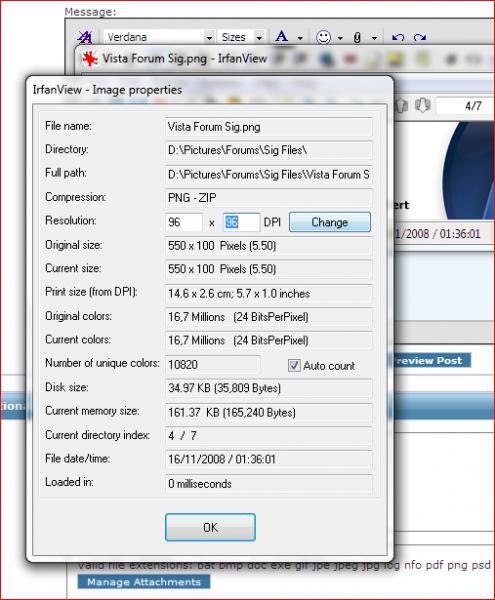The width and height of the screenshot is (495, 600).
Task: Click the Change DPI button
Action: [330, 222]
